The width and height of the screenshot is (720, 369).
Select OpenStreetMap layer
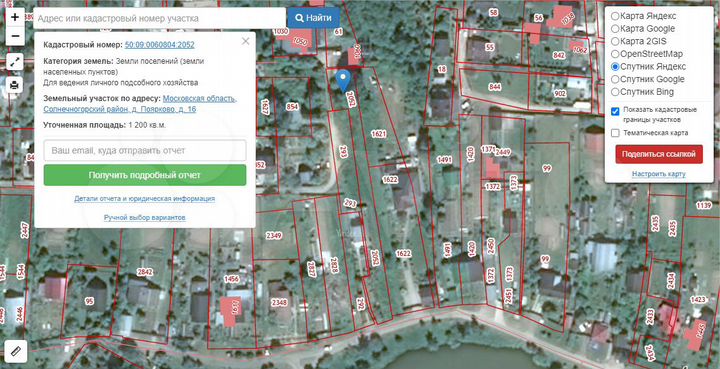[x=647, y=54]
